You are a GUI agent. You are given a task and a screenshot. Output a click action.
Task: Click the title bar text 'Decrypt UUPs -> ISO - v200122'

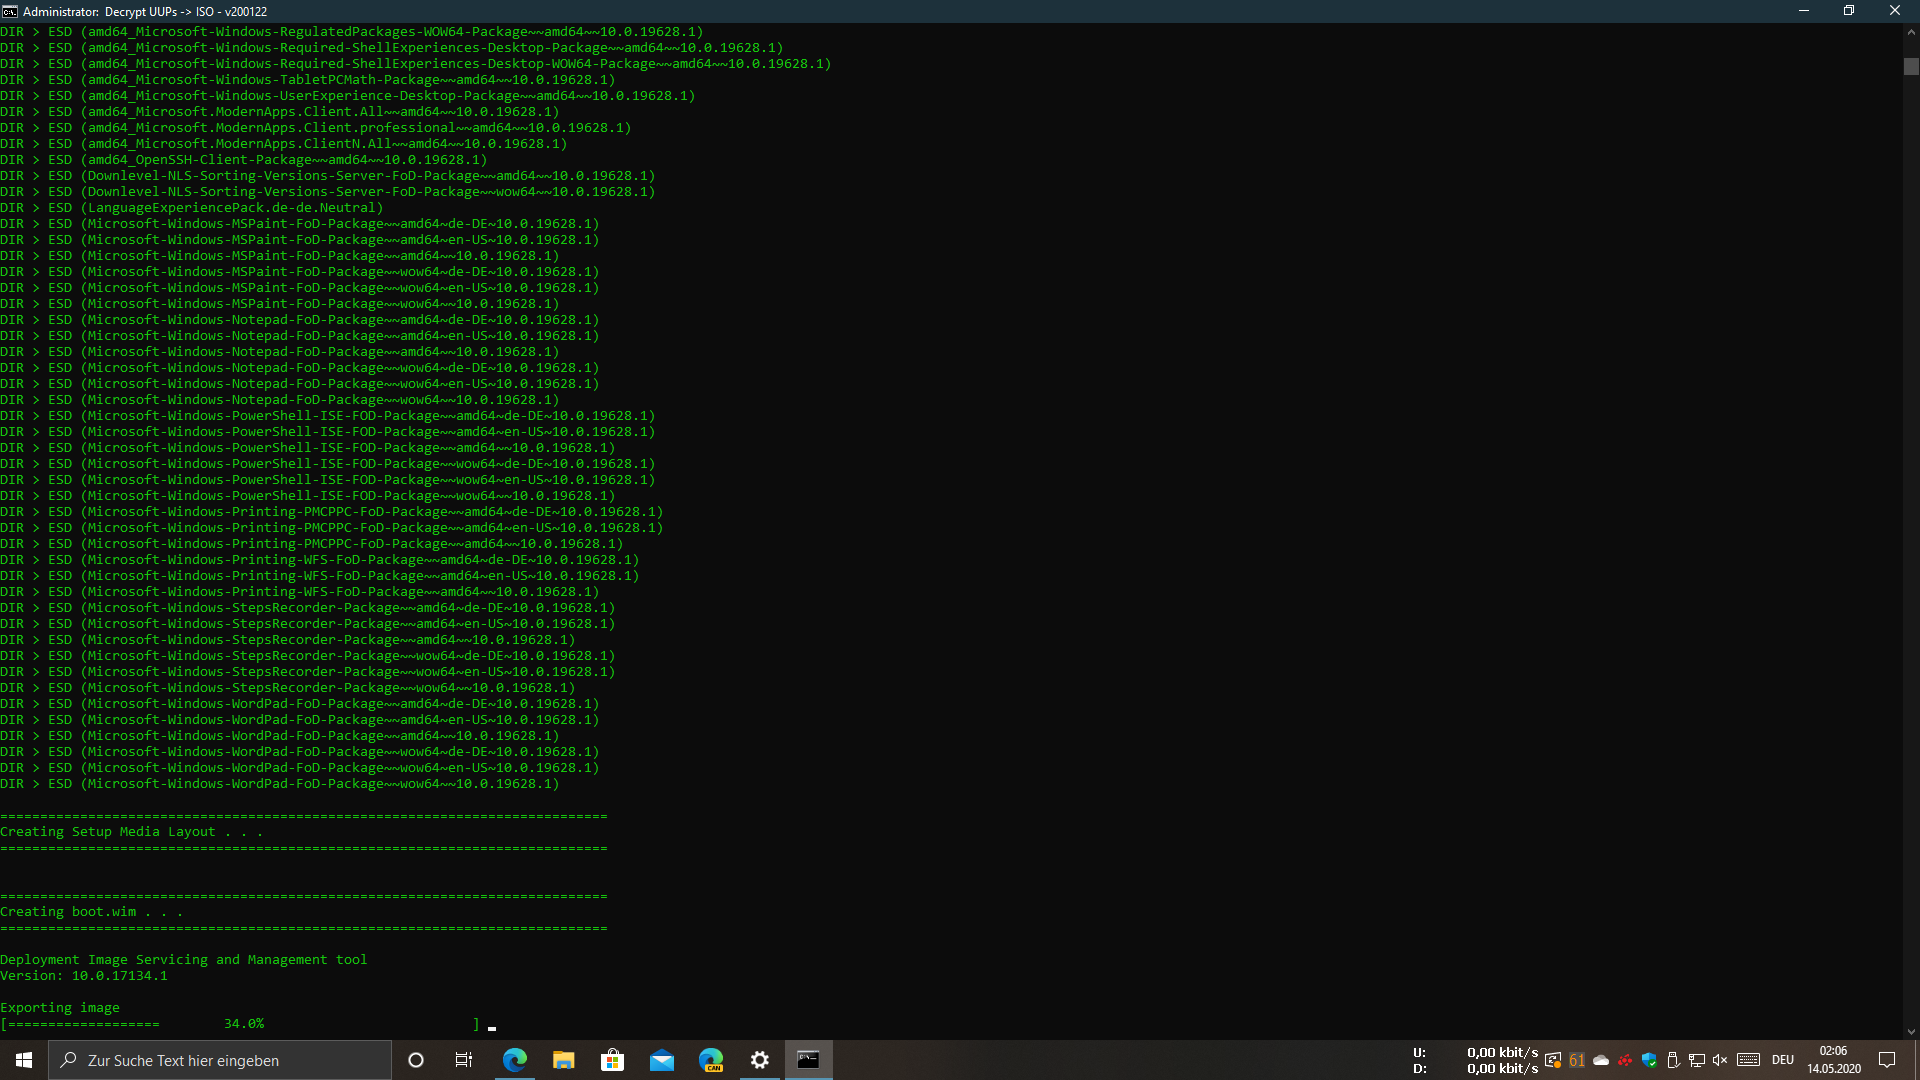point(186,12)
